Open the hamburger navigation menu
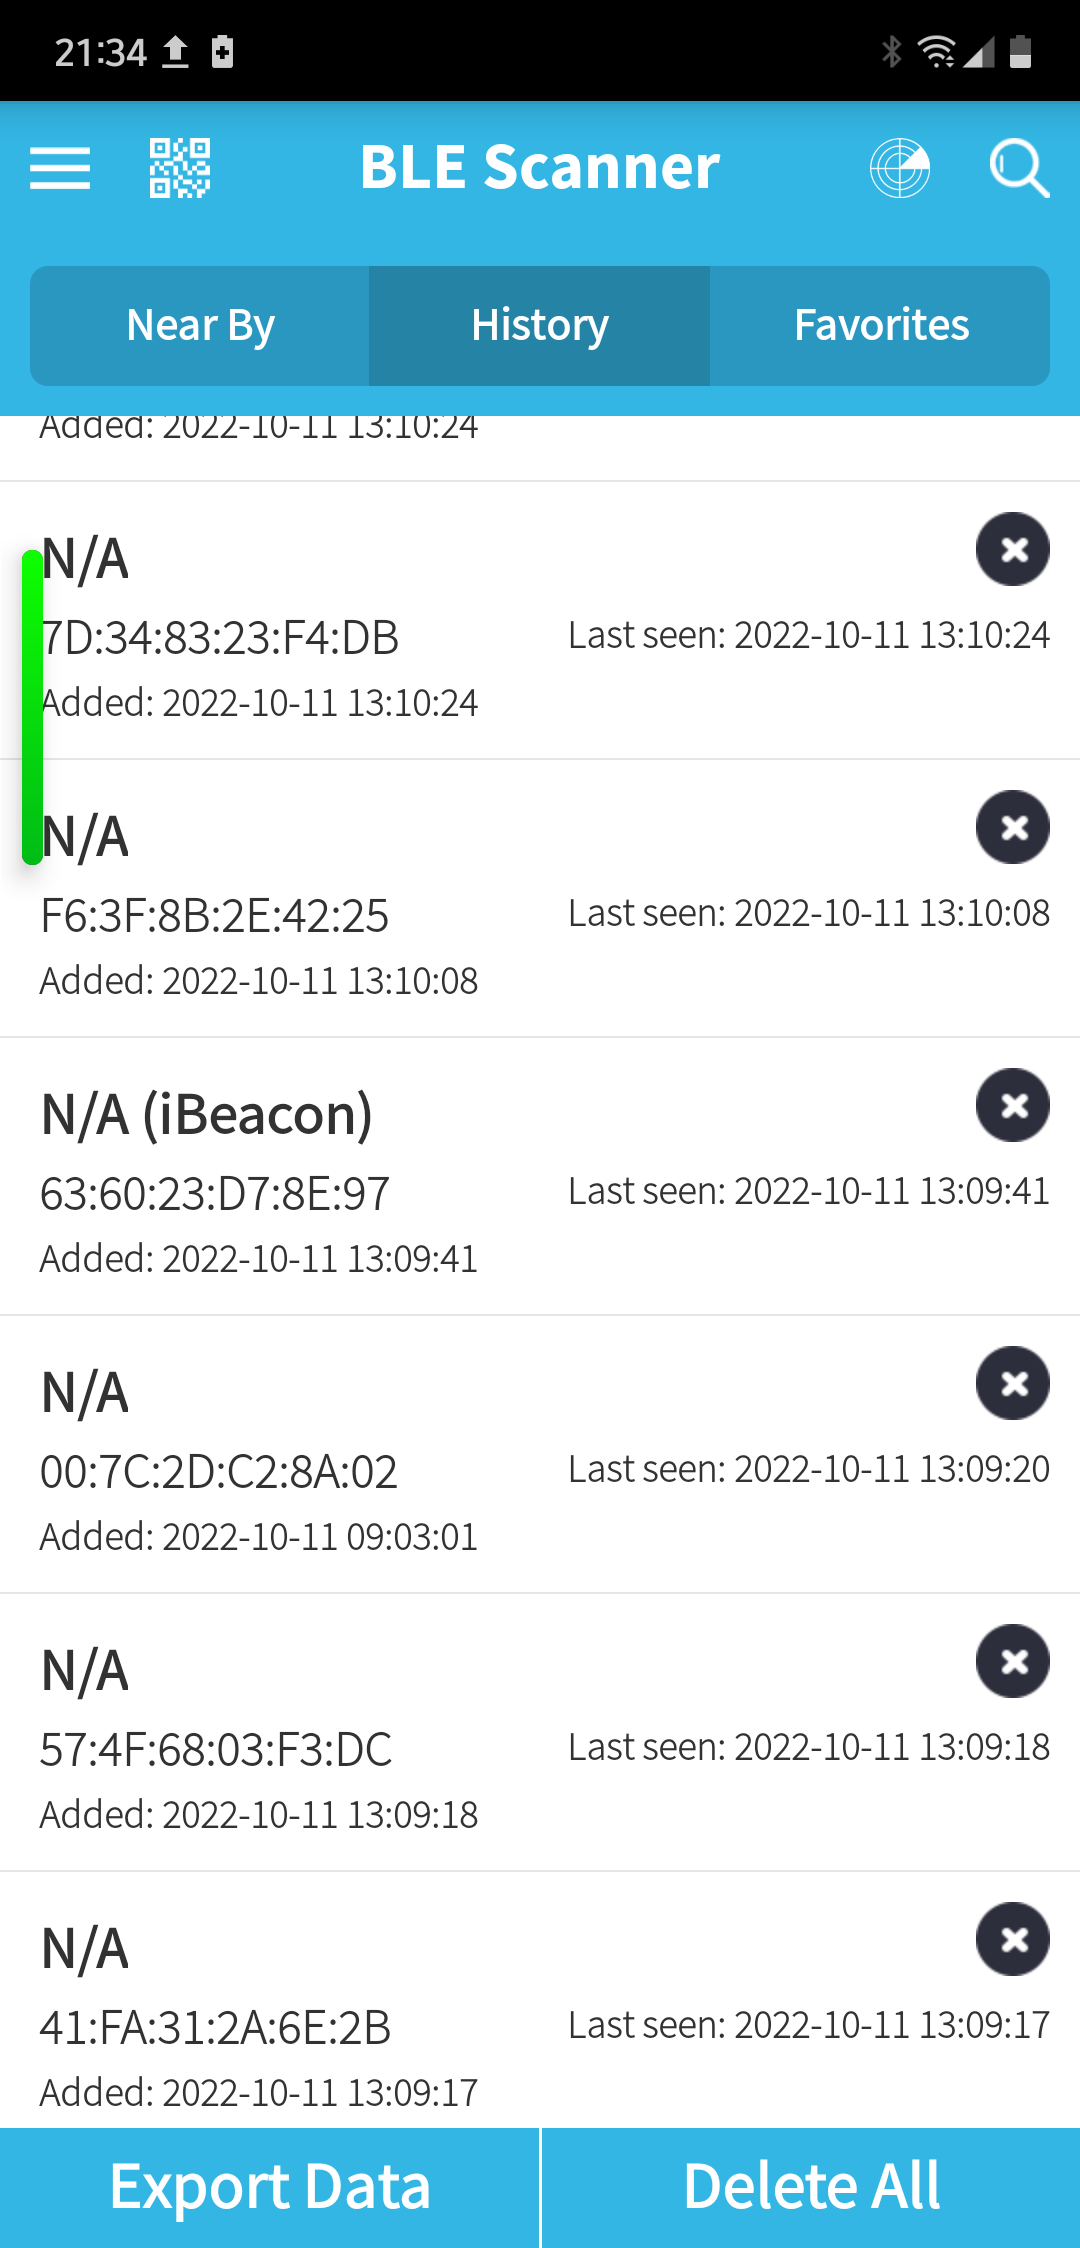The width and height of the screenshot is (1080, 2248). pos(60,167)
